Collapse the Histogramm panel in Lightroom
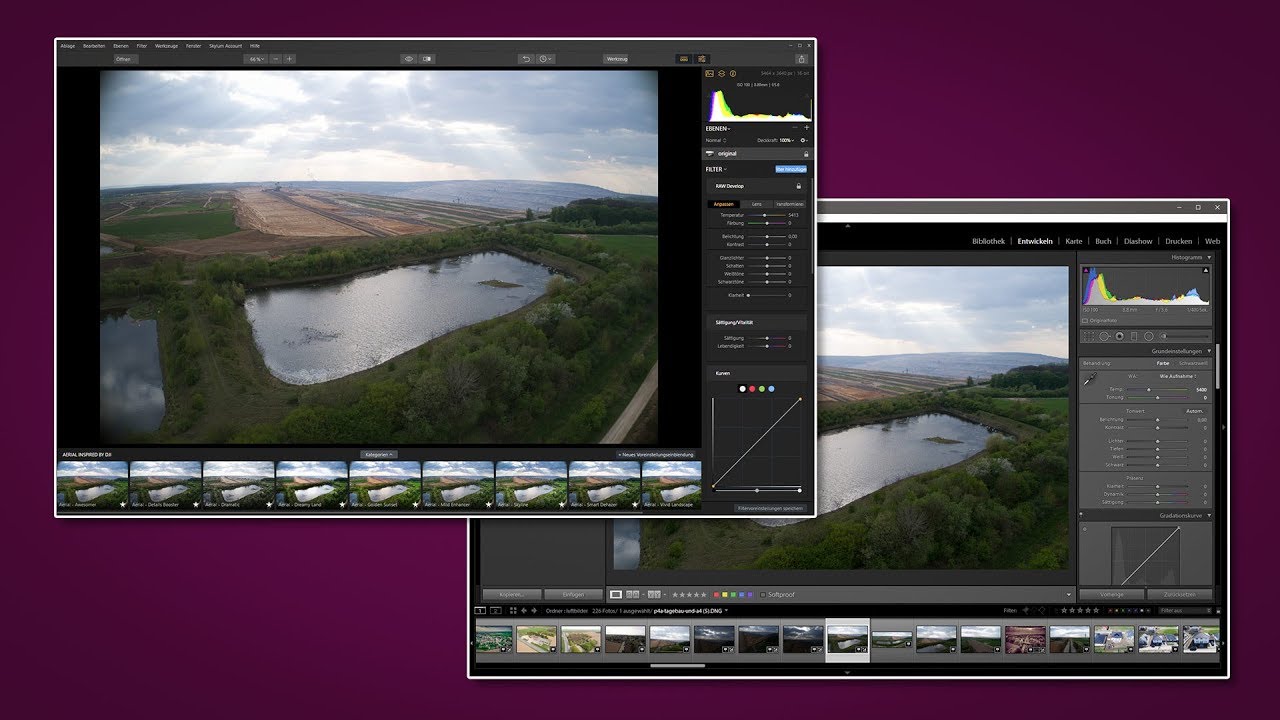The width and height of the screenshot is (1280, 720). coord(1208,258)
